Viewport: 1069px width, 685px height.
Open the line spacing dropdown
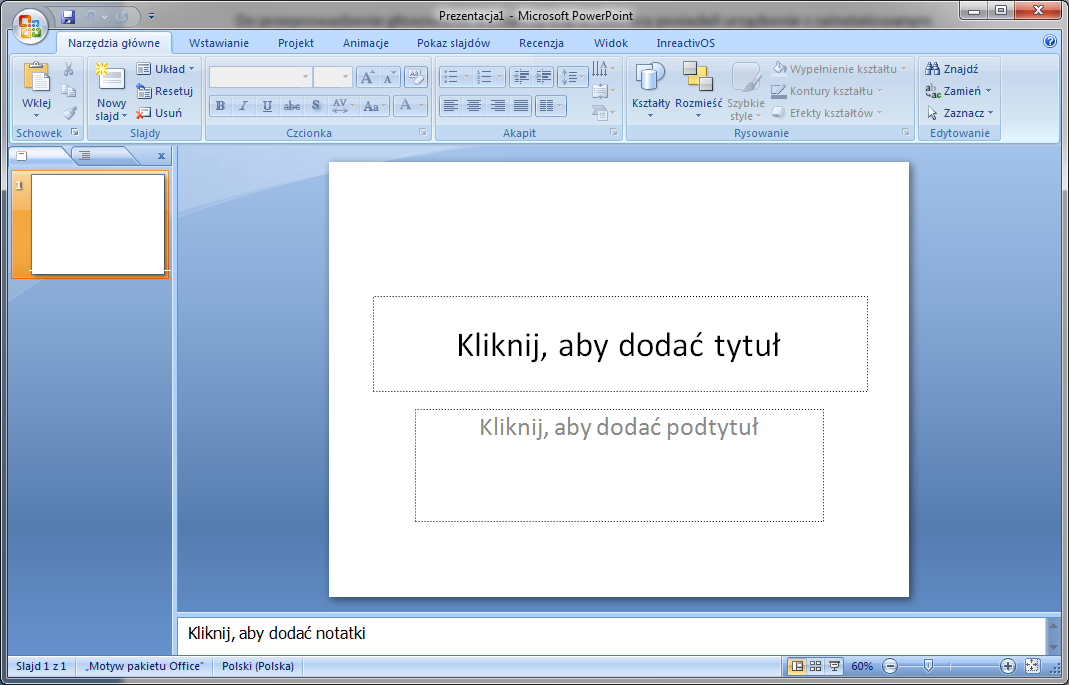coord(573,77)
